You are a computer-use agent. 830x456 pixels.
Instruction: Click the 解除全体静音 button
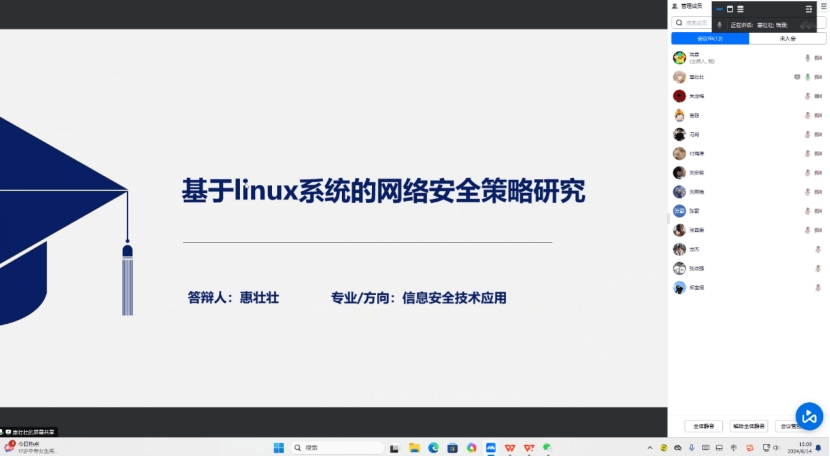click(x=749, y=426)
